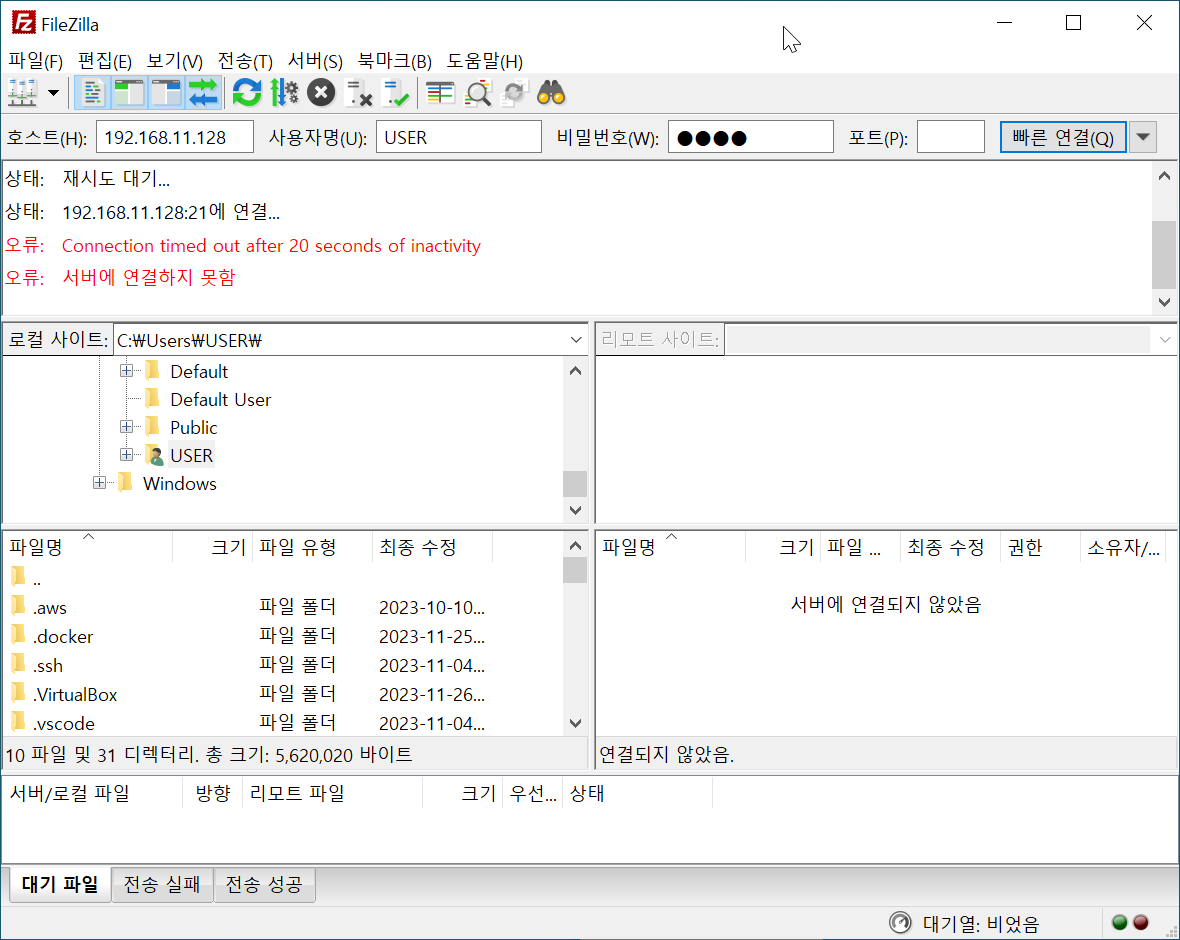Image resolution: width=1180 pixels, height=940 pixels.
Task: Open quick connect history dropdown
Action: click(1142, 137)
